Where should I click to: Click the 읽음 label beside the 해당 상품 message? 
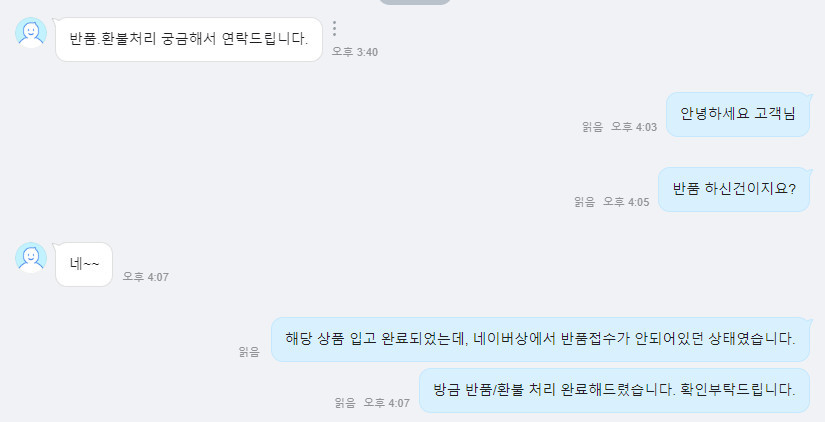click(x=249, y=352)
